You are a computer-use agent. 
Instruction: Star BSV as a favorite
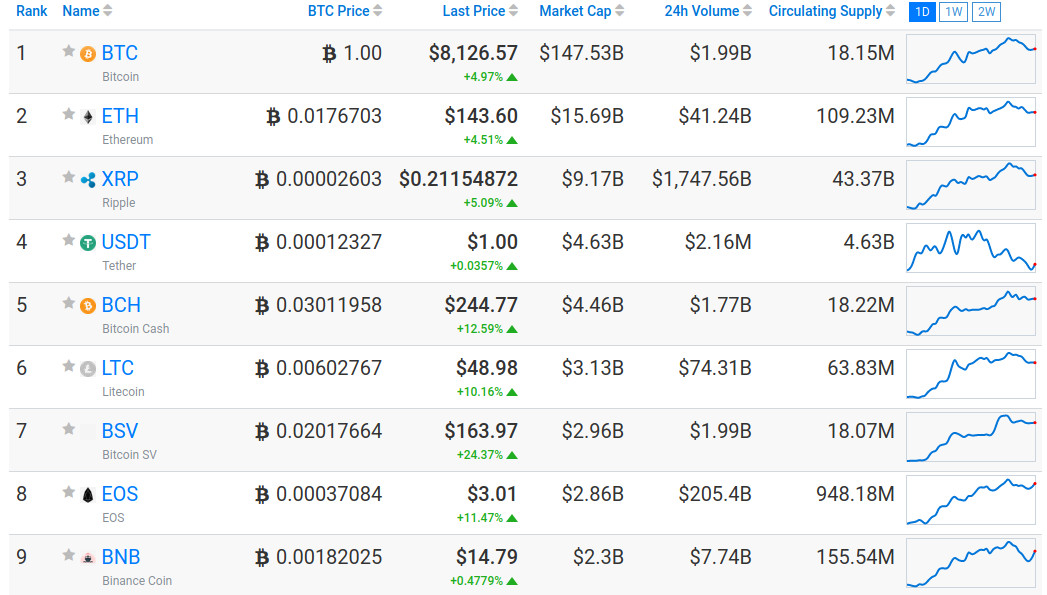[68, 429]
